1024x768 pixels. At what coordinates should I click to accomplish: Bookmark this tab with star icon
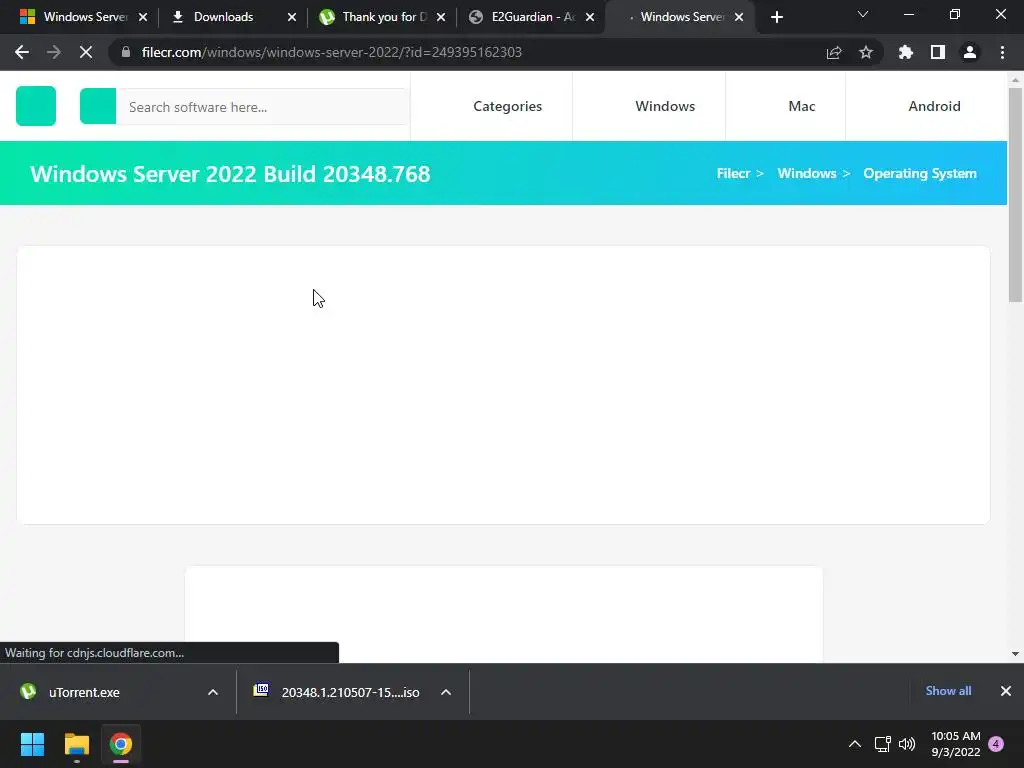point(865,52)
